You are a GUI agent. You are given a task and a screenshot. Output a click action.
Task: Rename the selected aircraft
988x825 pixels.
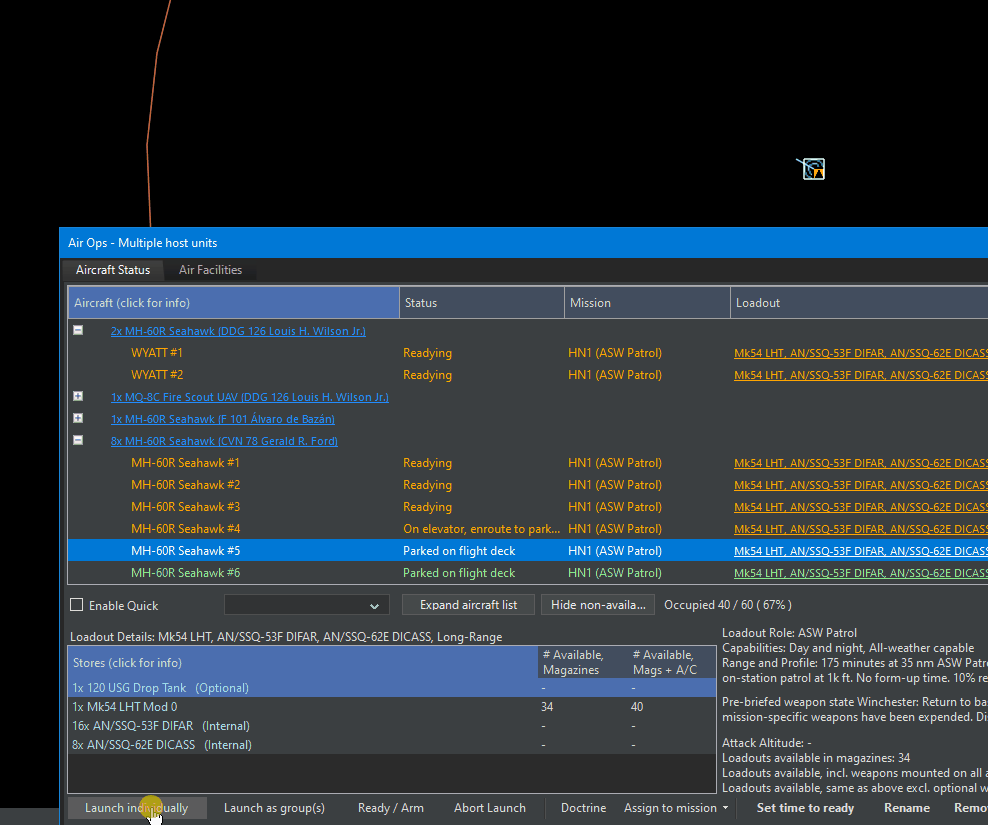point(906,808)
